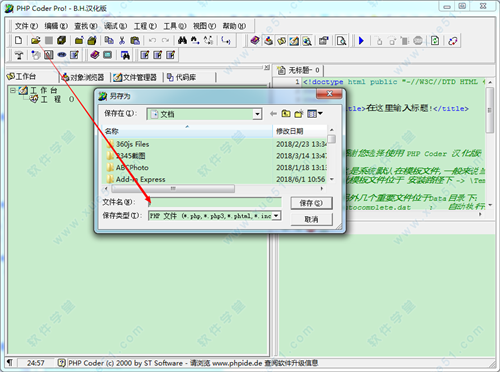
Task: Click the Cut scissors icon
Action: coord(122,41)
